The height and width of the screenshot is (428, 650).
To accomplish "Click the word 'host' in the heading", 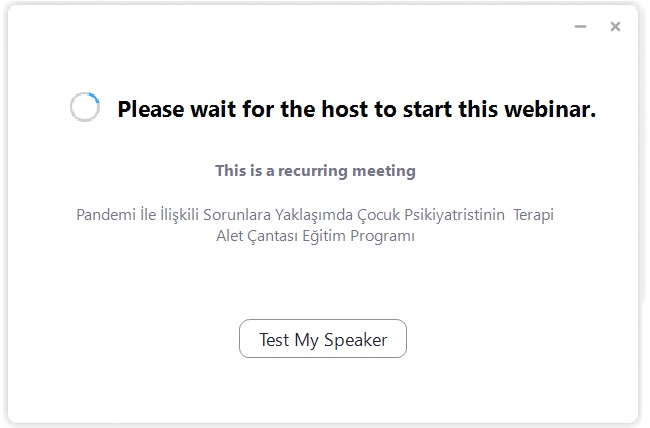I will pyautogui.click(x=344, y=109).
